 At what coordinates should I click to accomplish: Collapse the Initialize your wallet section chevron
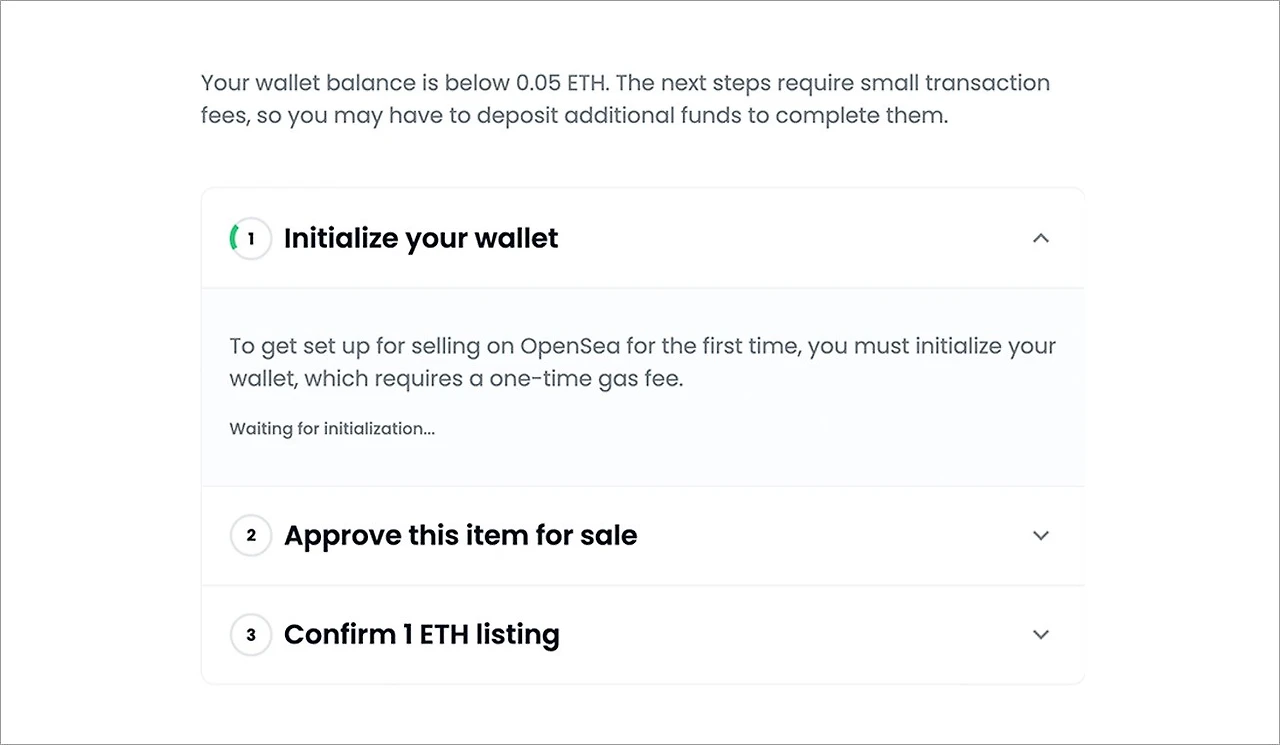point(1041,238)
